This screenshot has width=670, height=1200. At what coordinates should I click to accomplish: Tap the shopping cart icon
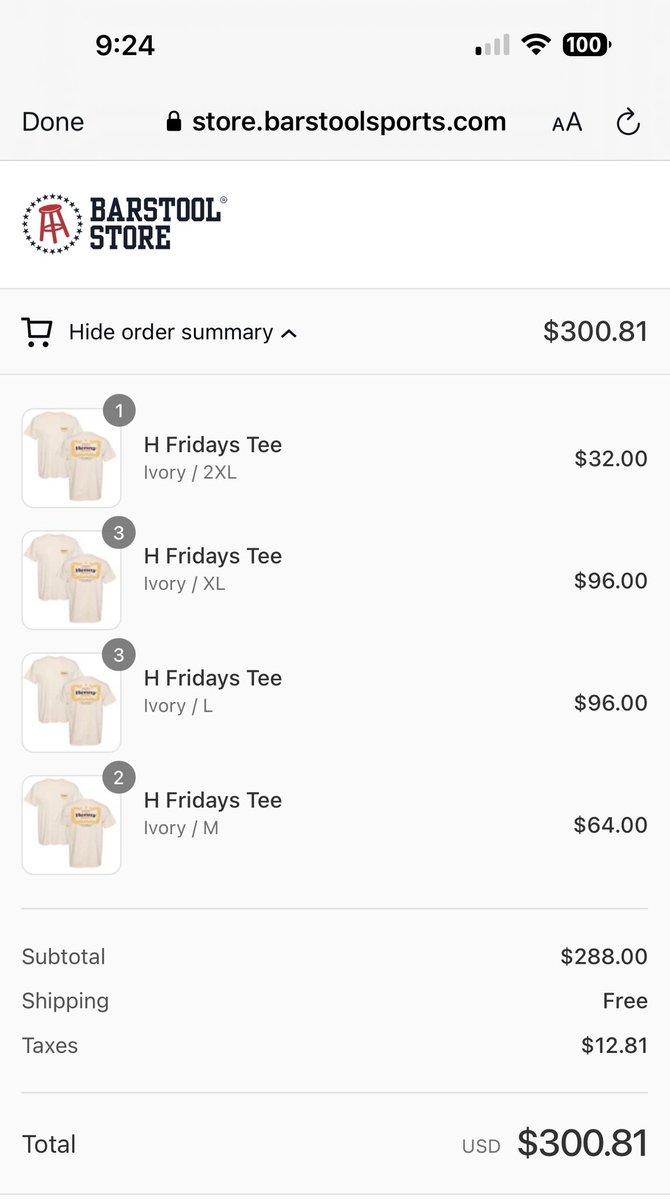tap(38, 332)
